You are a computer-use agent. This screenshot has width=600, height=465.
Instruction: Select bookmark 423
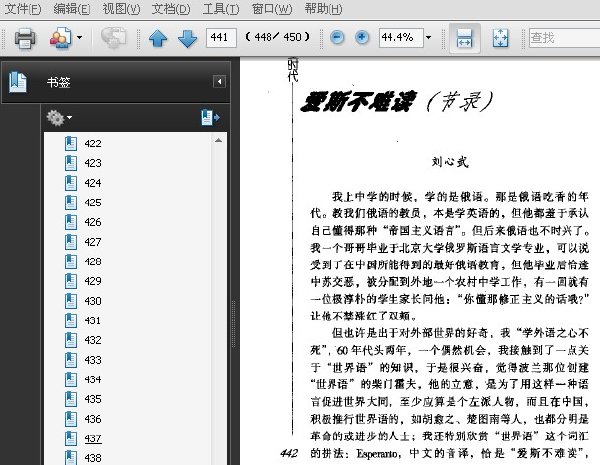[x=93, y=163]
